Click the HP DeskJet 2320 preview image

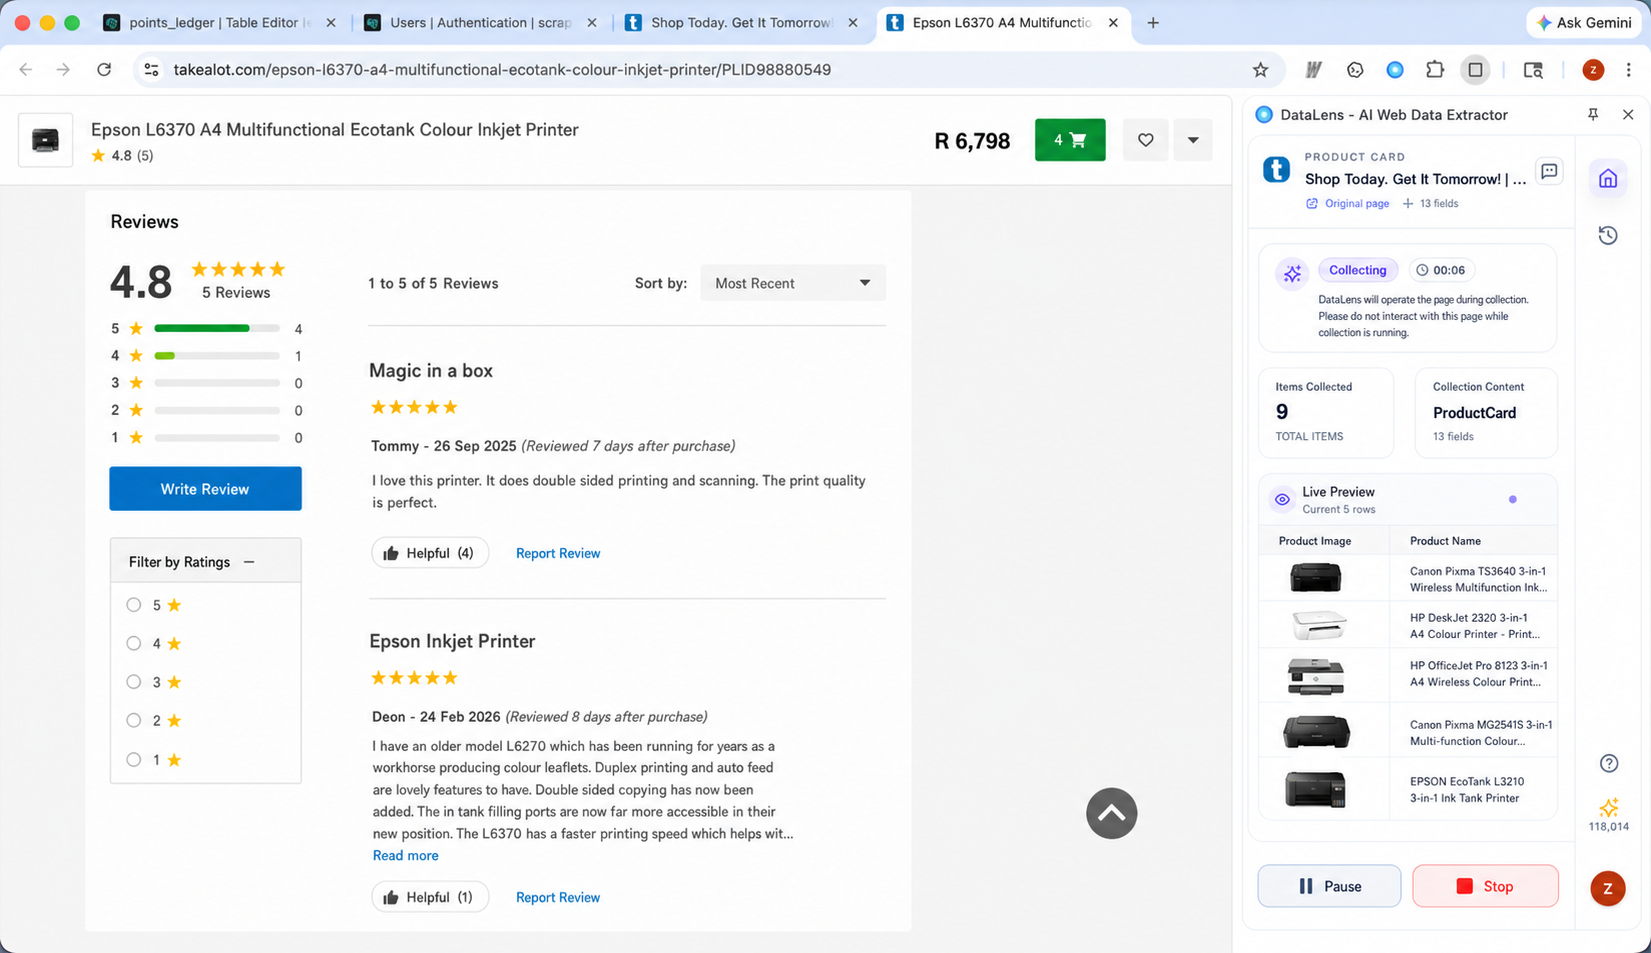(x=1318, y=626)
